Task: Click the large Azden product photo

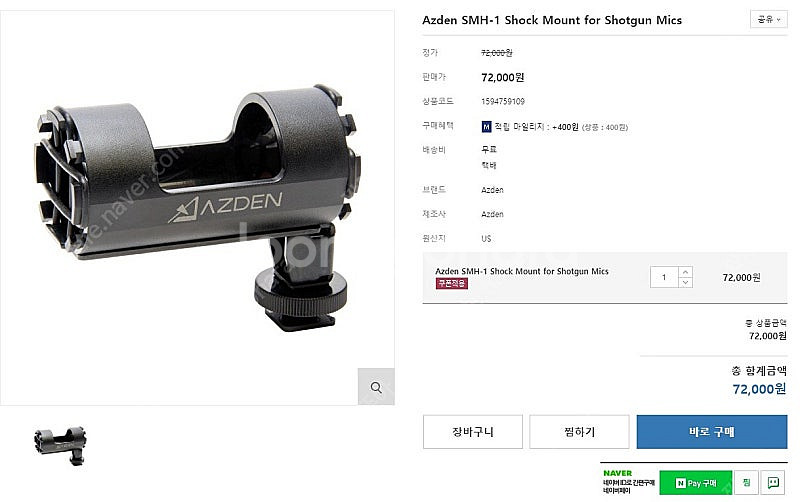Action: coord(197,208)
